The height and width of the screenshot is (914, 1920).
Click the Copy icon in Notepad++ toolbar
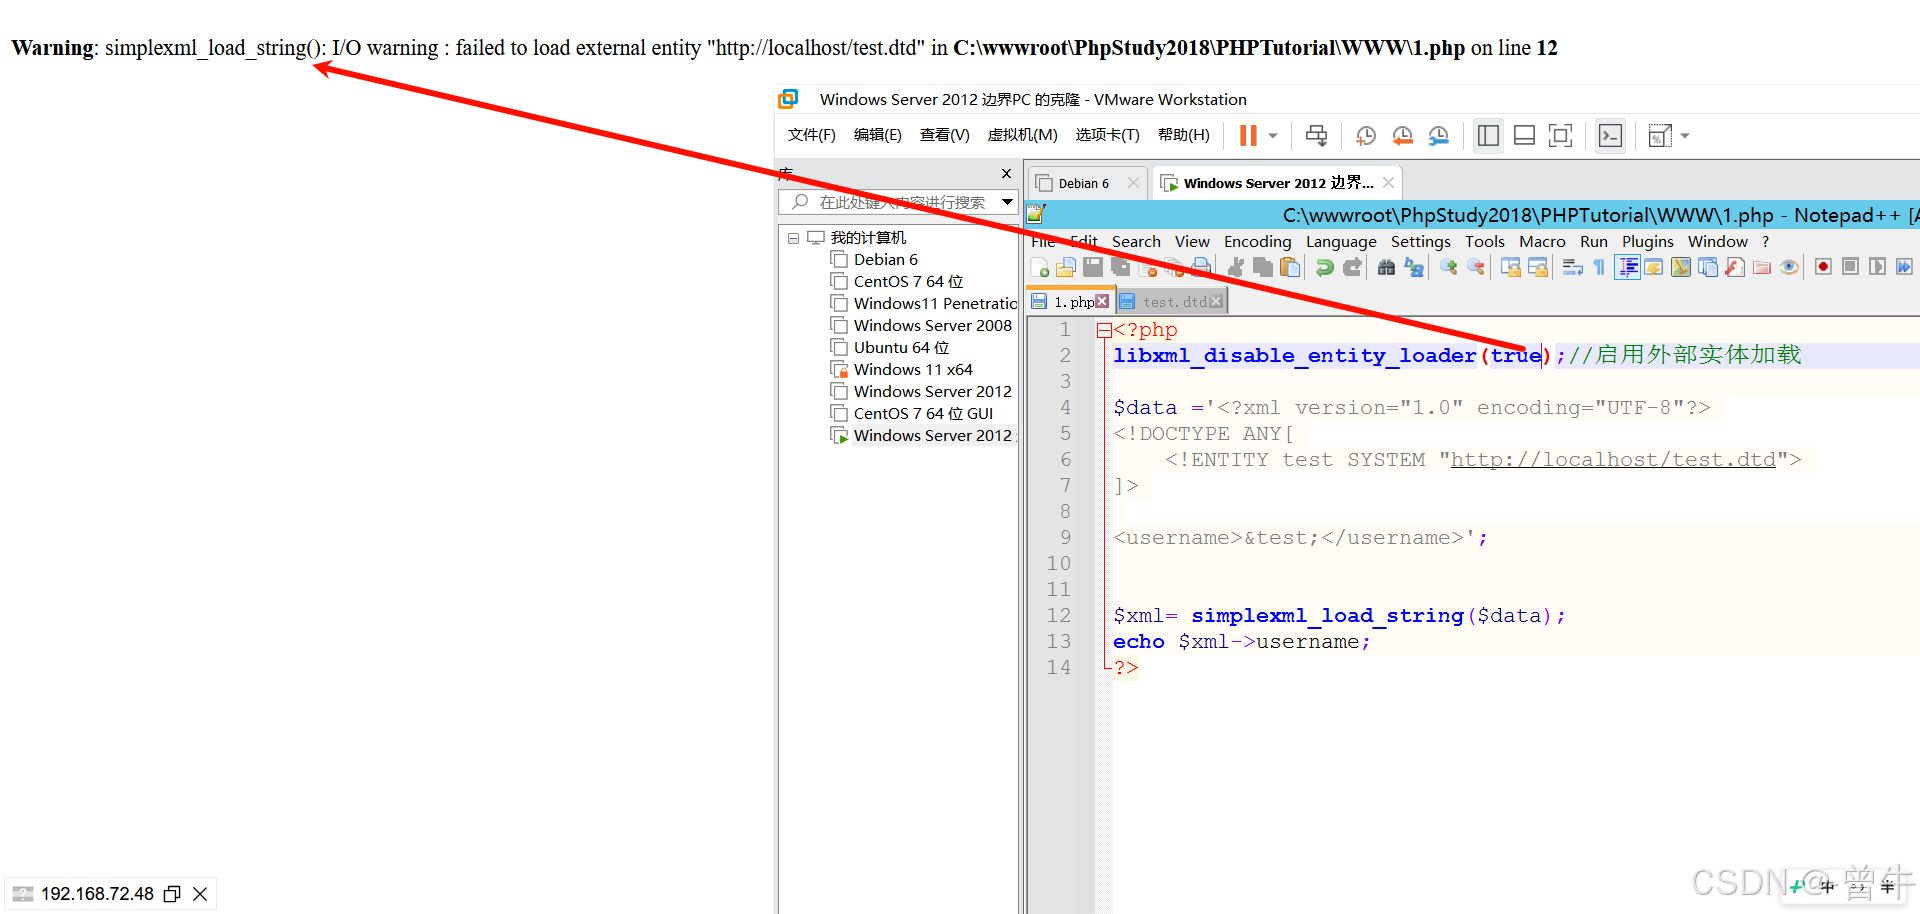tap(1263, 267)
